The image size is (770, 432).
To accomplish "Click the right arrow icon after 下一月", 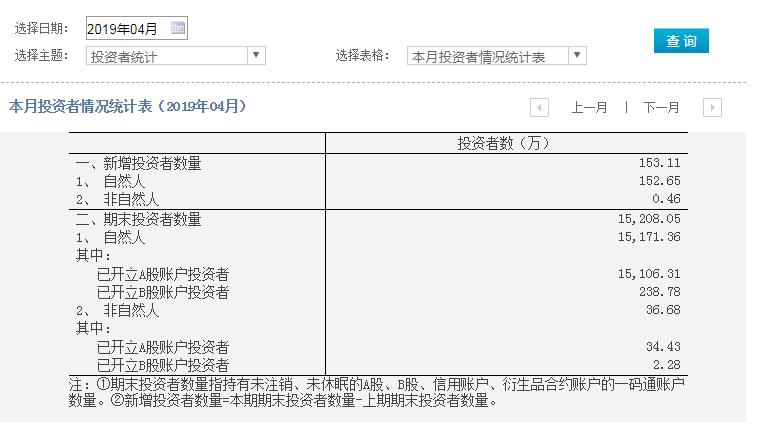I will (x=712, y=107).
